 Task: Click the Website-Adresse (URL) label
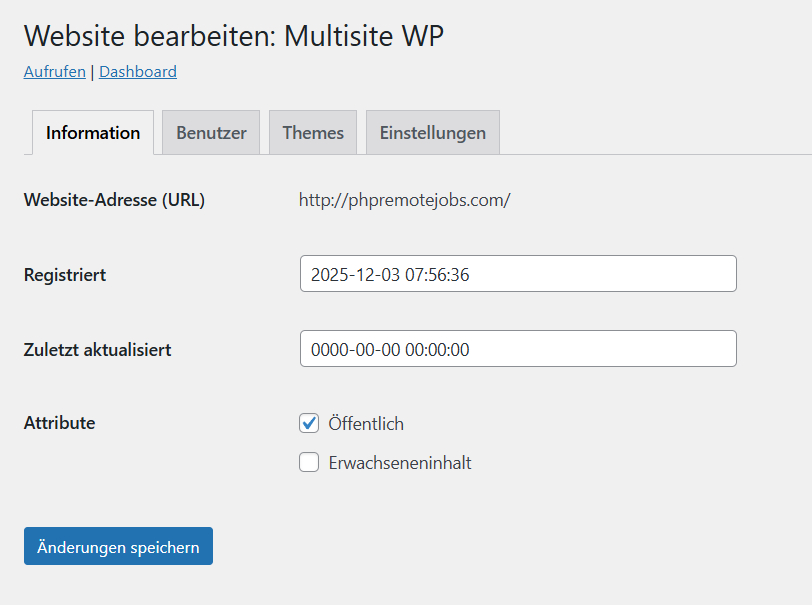[x=114, y=200]
